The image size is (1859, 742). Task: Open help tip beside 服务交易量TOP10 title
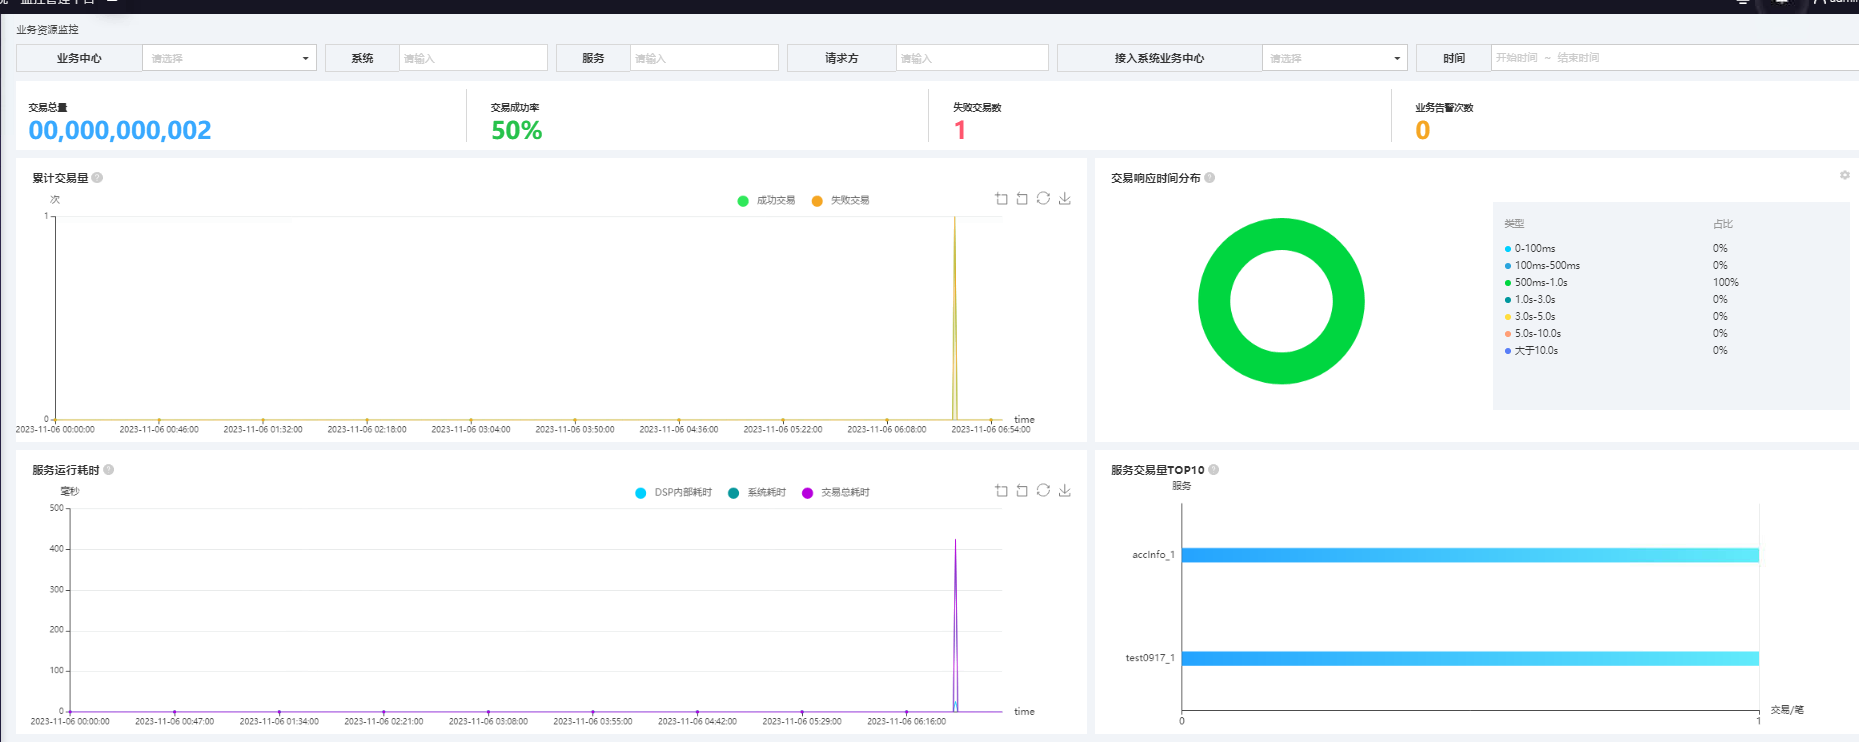tap(1214, 470)
